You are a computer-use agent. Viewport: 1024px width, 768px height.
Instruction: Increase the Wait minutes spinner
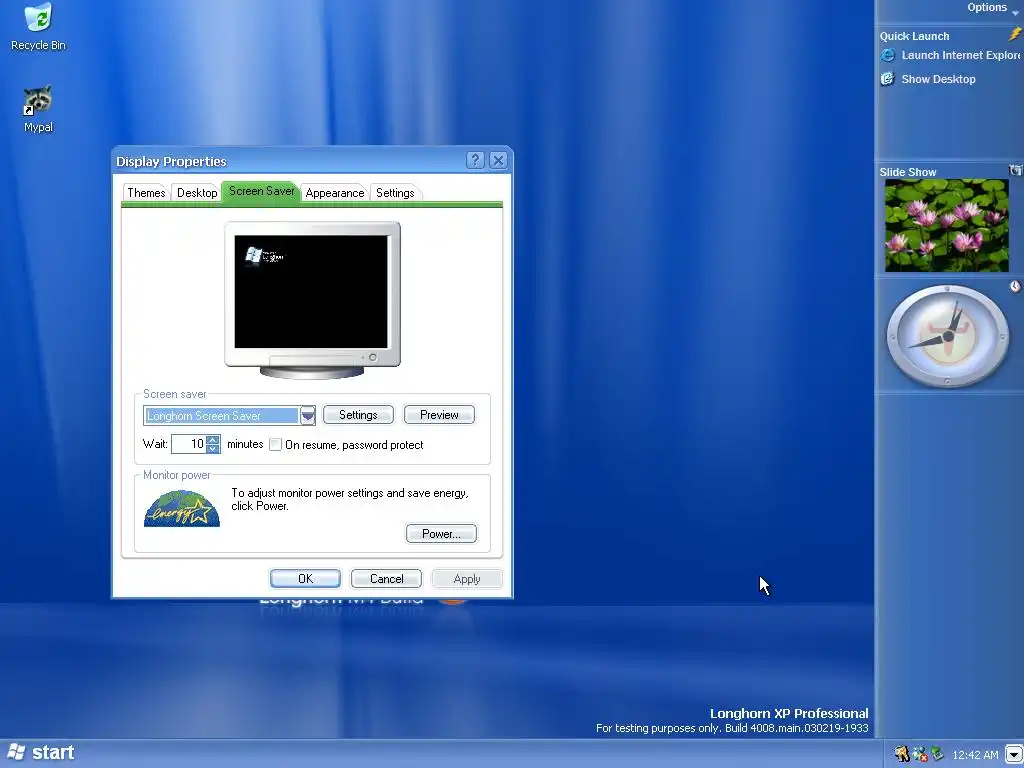point(213,440)
